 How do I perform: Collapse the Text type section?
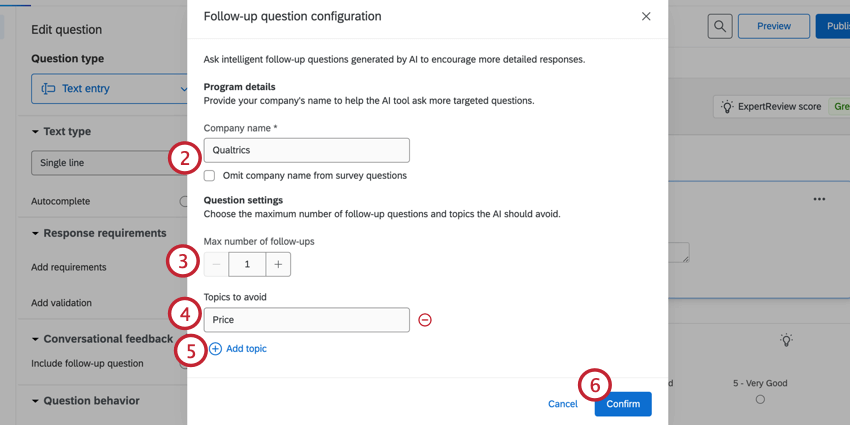pos(36,132)
